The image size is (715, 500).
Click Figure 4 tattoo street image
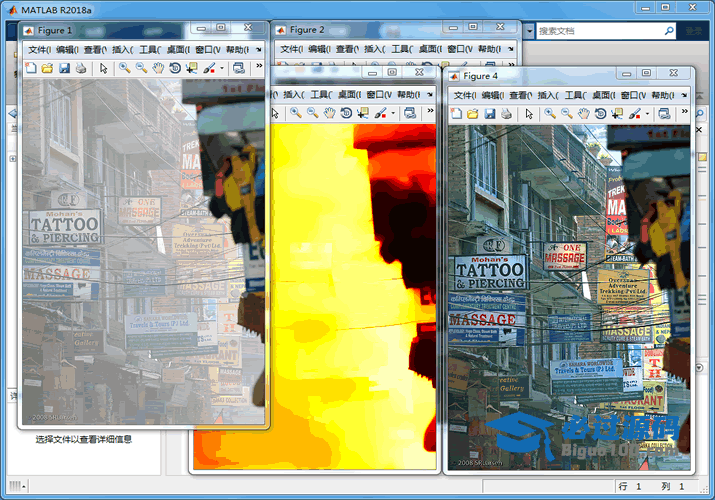tap(569, 297)
